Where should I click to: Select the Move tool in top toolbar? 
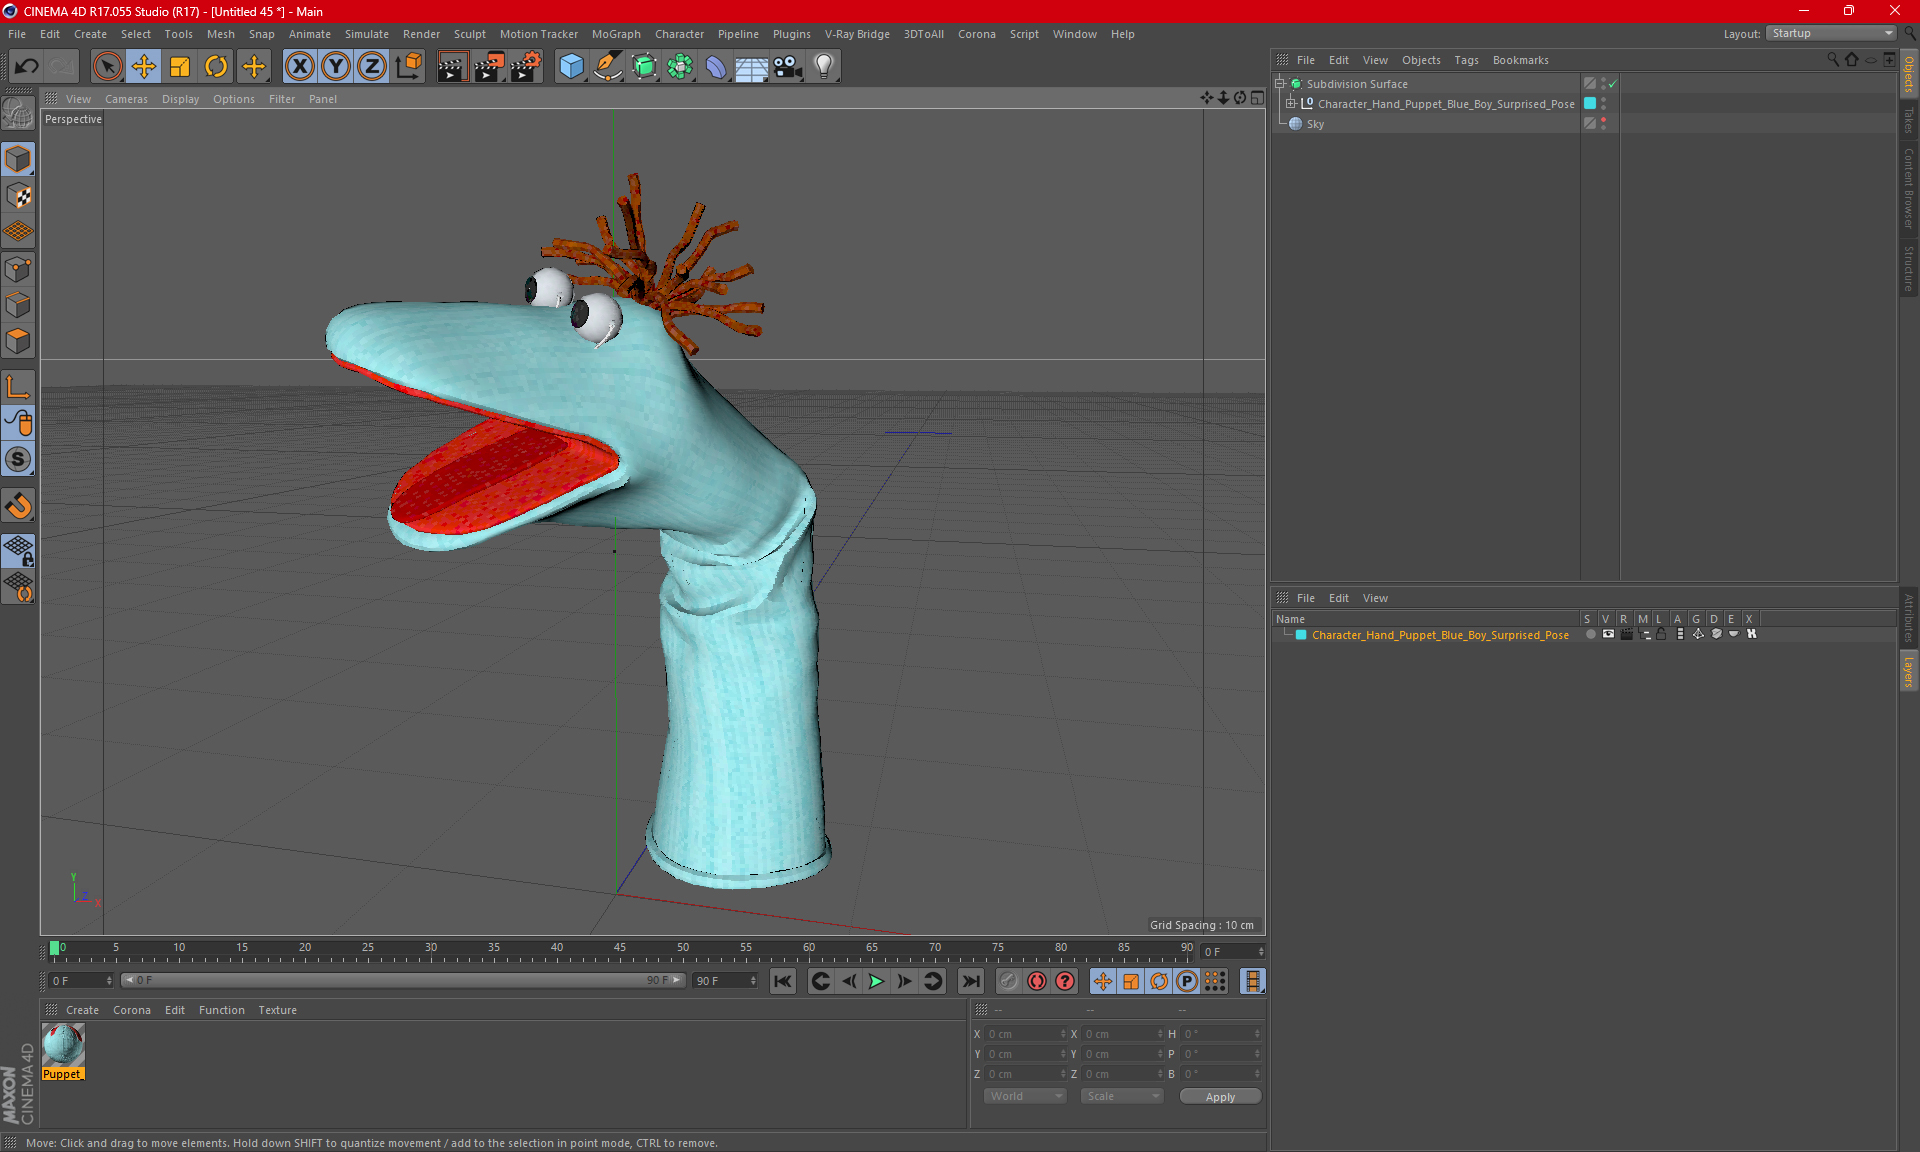click(144, 67)
